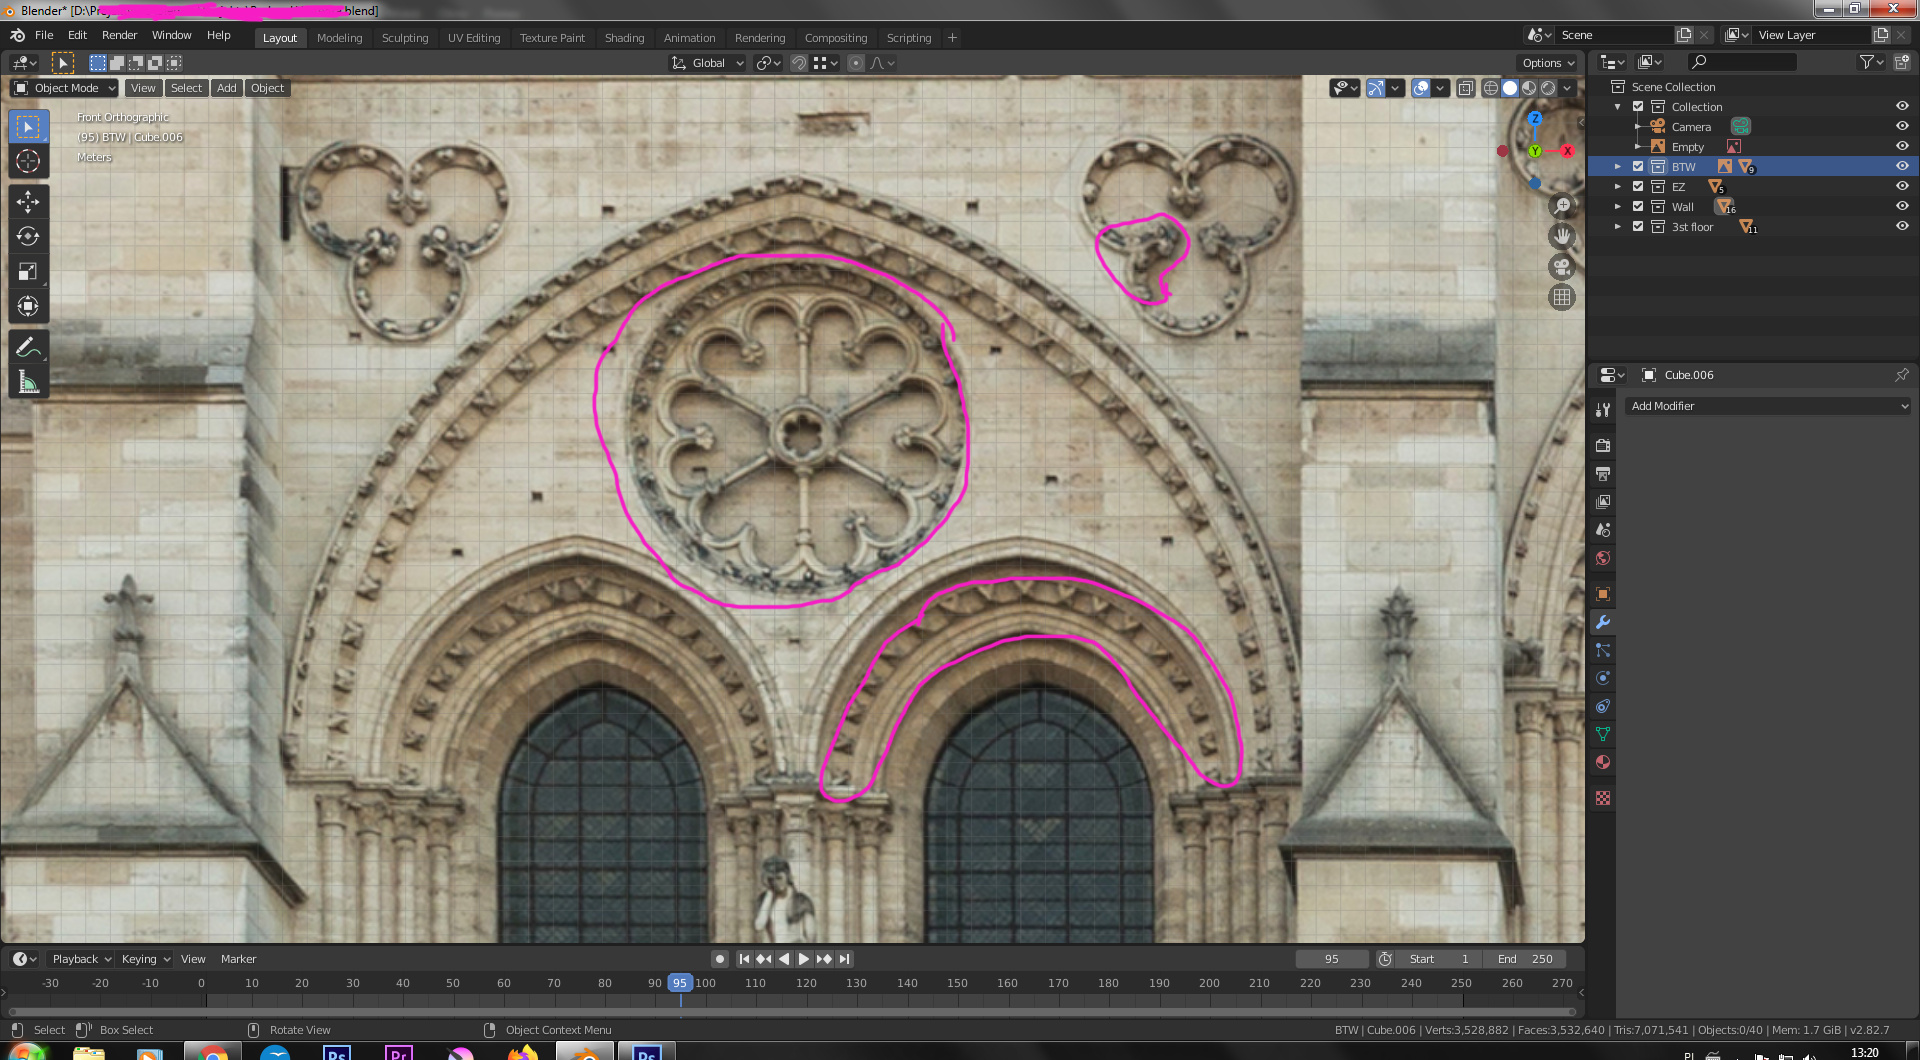The image size is (1920, 1060).
Task: Switch viewport to material preview shading
Action: pos(1529,88)
